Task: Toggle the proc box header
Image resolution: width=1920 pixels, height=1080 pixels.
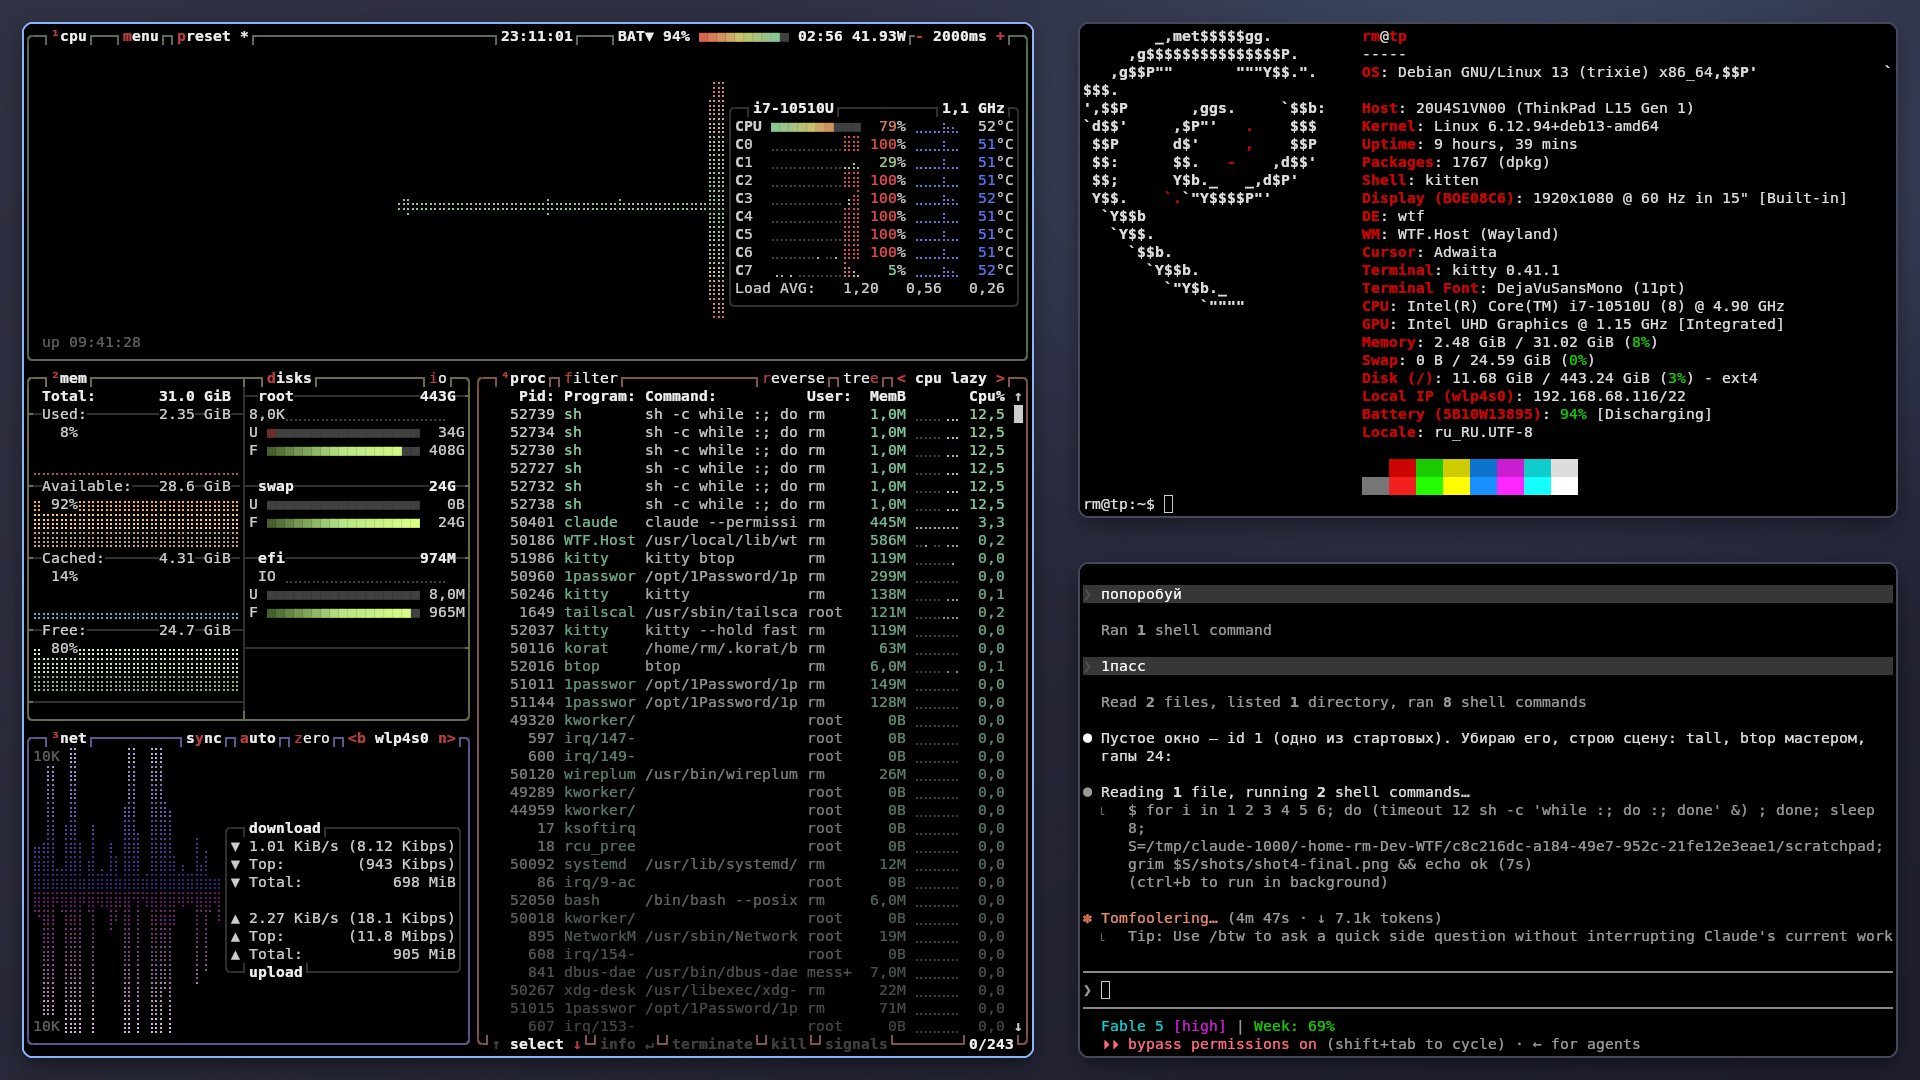Action: (523, 379)
